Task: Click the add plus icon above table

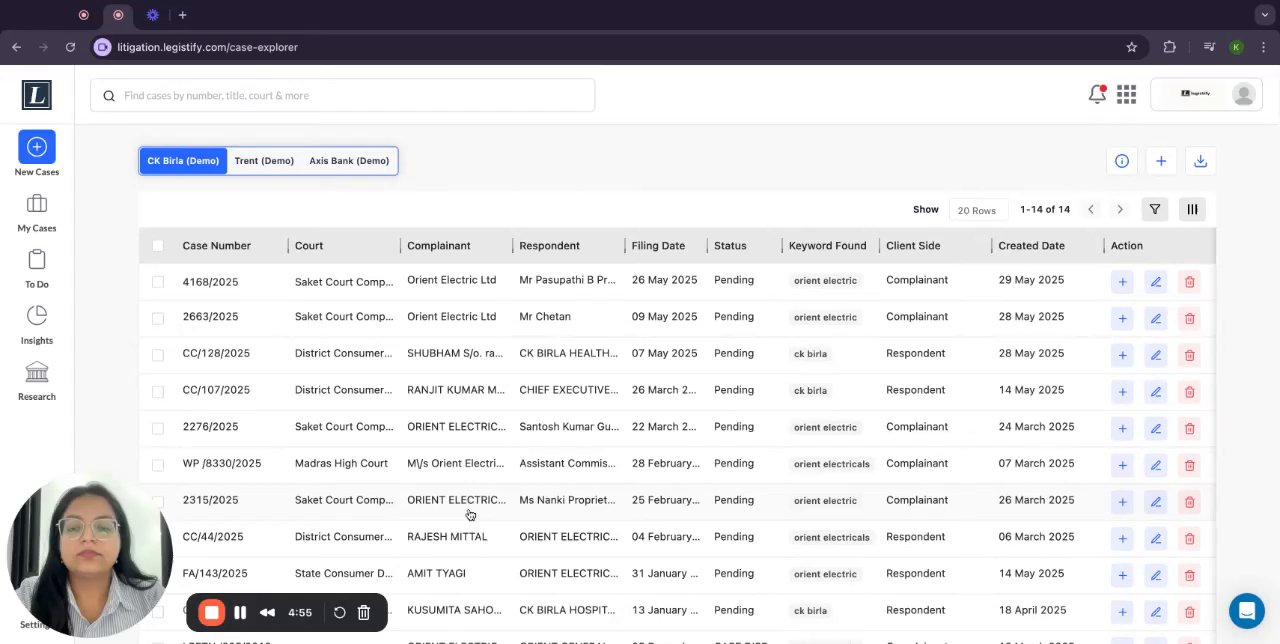Action: 1161,161
